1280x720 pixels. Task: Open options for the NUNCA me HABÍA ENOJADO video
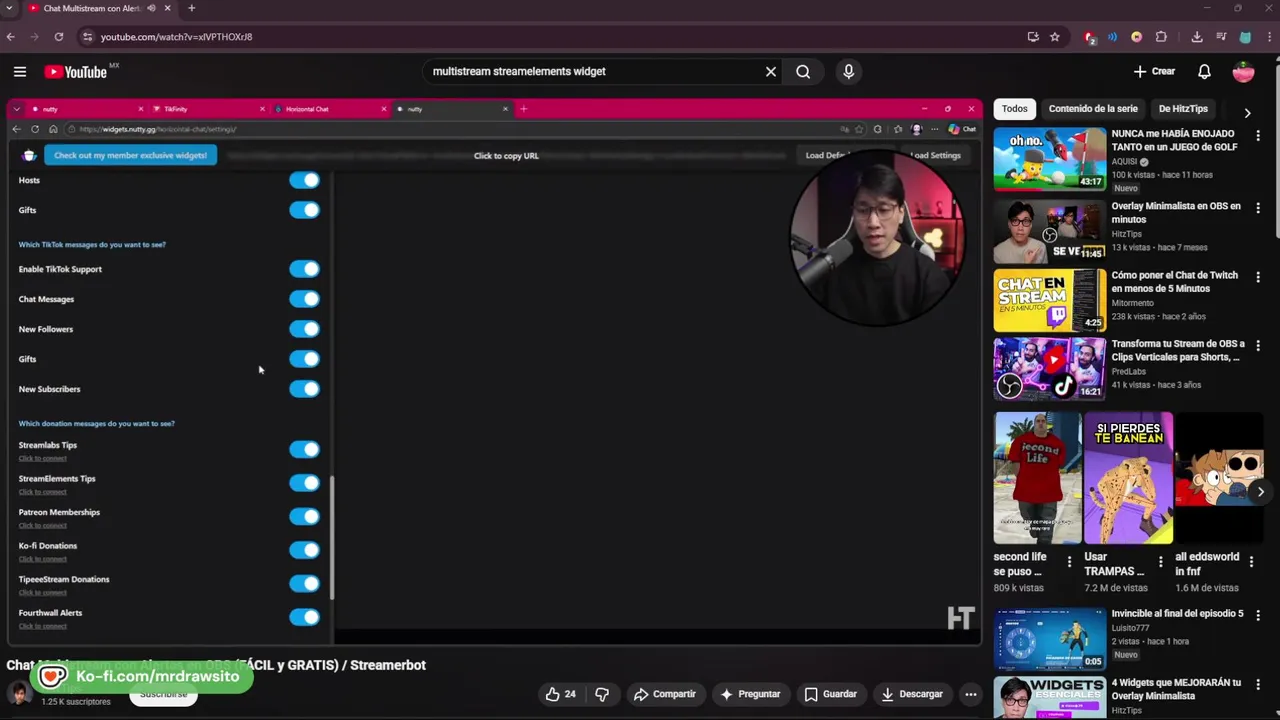1258,135
